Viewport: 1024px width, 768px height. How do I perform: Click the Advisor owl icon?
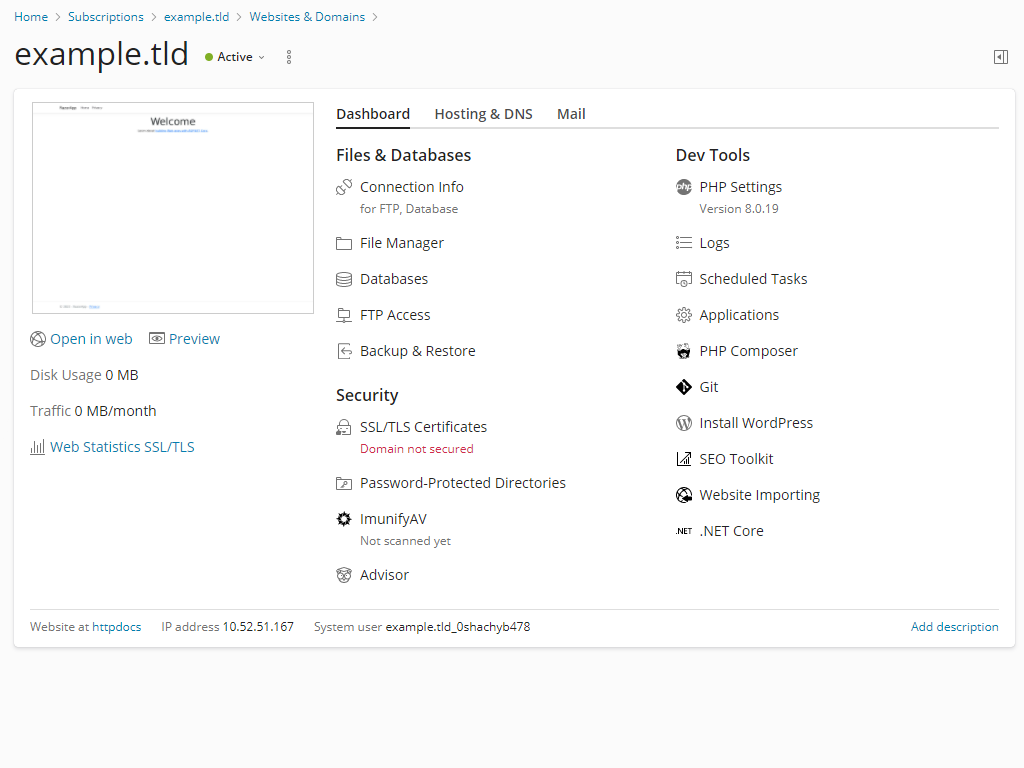tap(344, 575)
